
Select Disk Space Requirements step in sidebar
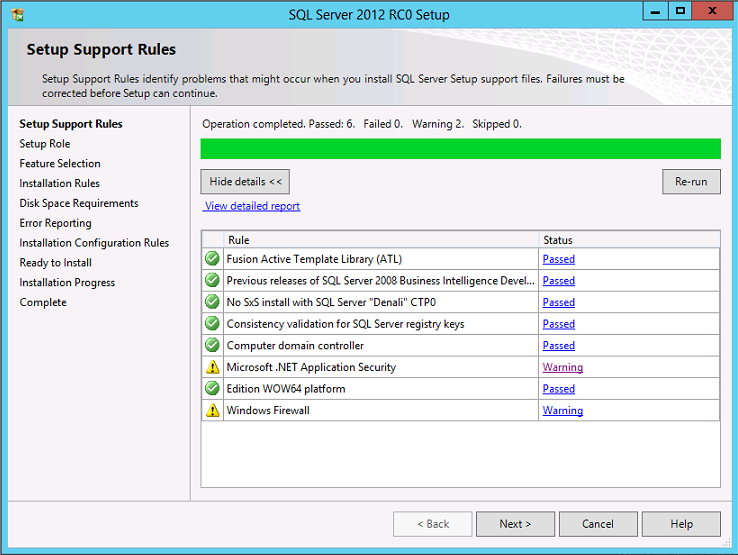click(x=79, y=203)
